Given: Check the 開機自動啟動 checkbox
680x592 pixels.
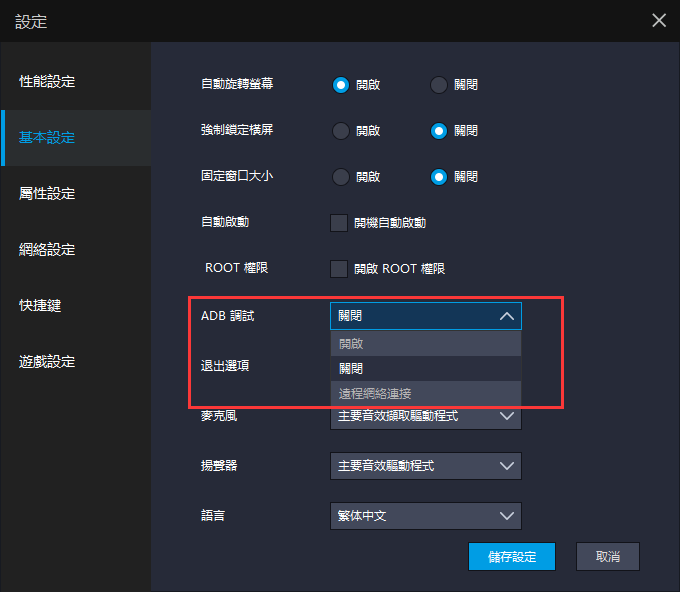Looking at the screenshot, I should point(339,223).
